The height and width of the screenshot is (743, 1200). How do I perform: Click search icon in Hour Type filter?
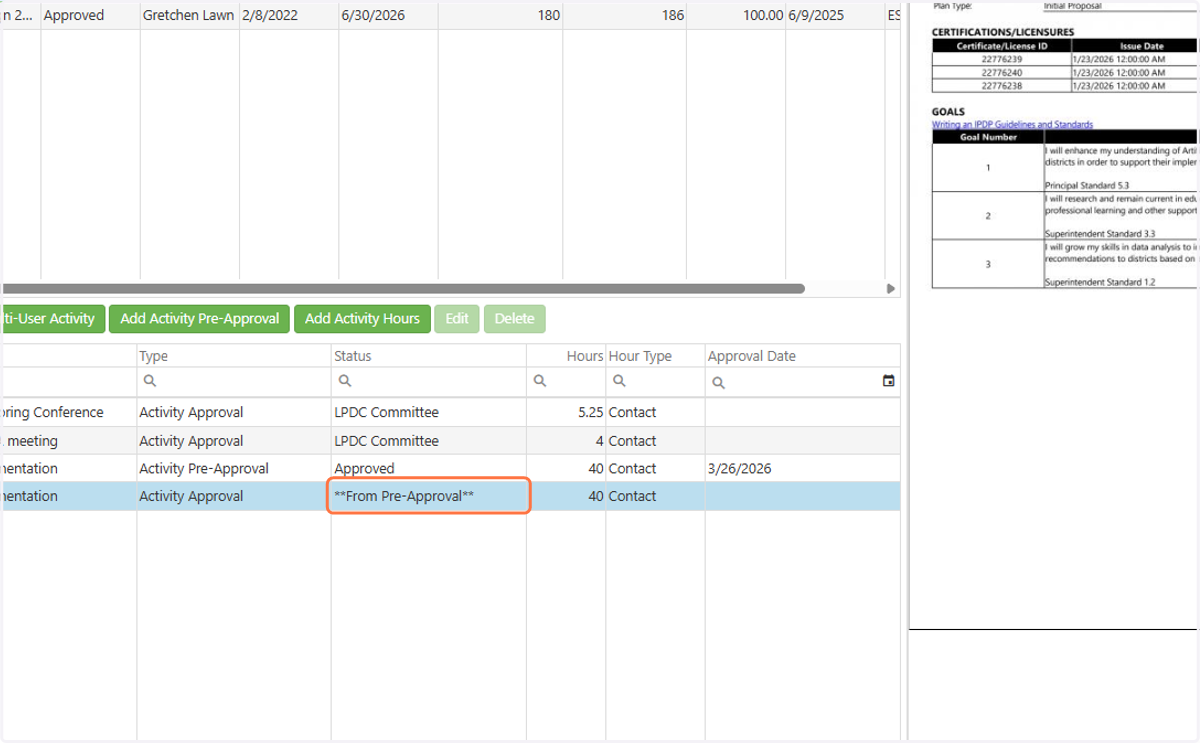(620, 381)
